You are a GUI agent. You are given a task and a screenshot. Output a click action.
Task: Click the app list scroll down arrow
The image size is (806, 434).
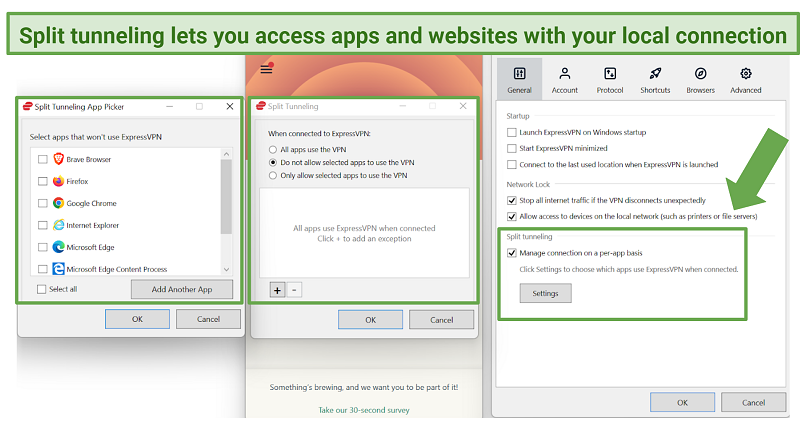pyautogui.click(x=226, y=269)
